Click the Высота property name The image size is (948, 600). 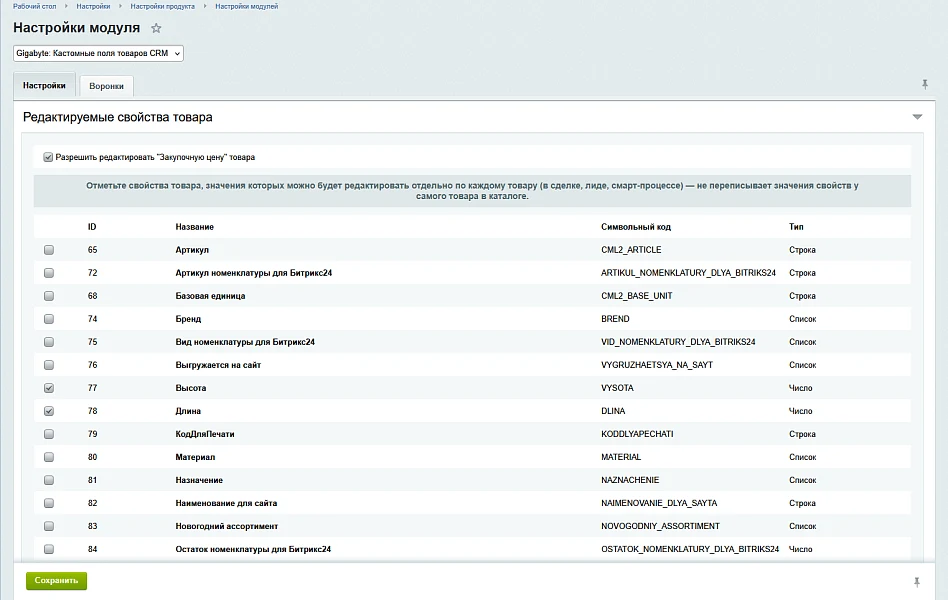[x=190, y=388]
